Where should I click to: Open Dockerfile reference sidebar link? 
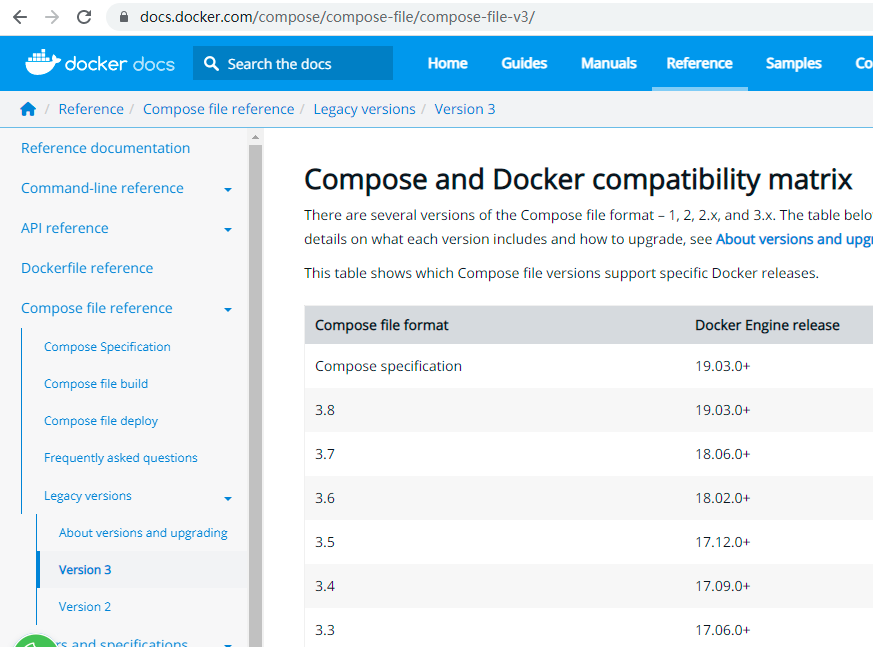(x=87, y=268)
